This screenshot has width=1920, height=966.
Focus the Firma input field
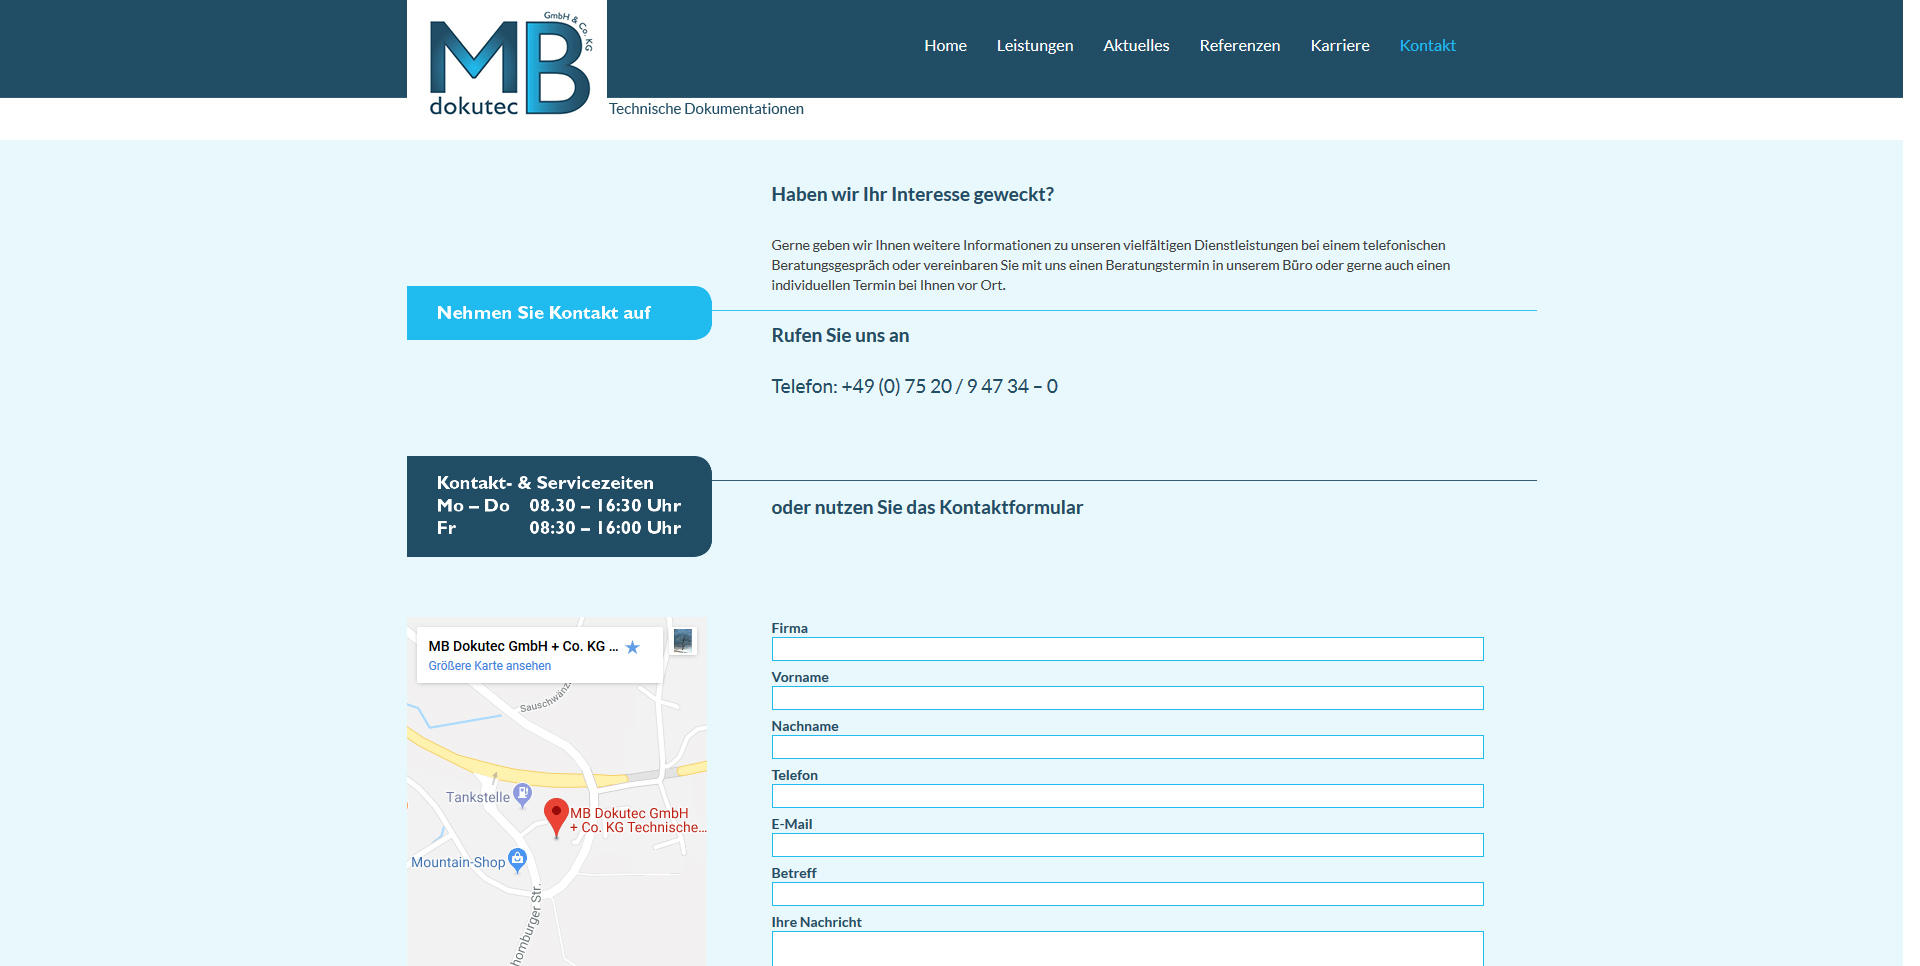[x=1127, y=649]
